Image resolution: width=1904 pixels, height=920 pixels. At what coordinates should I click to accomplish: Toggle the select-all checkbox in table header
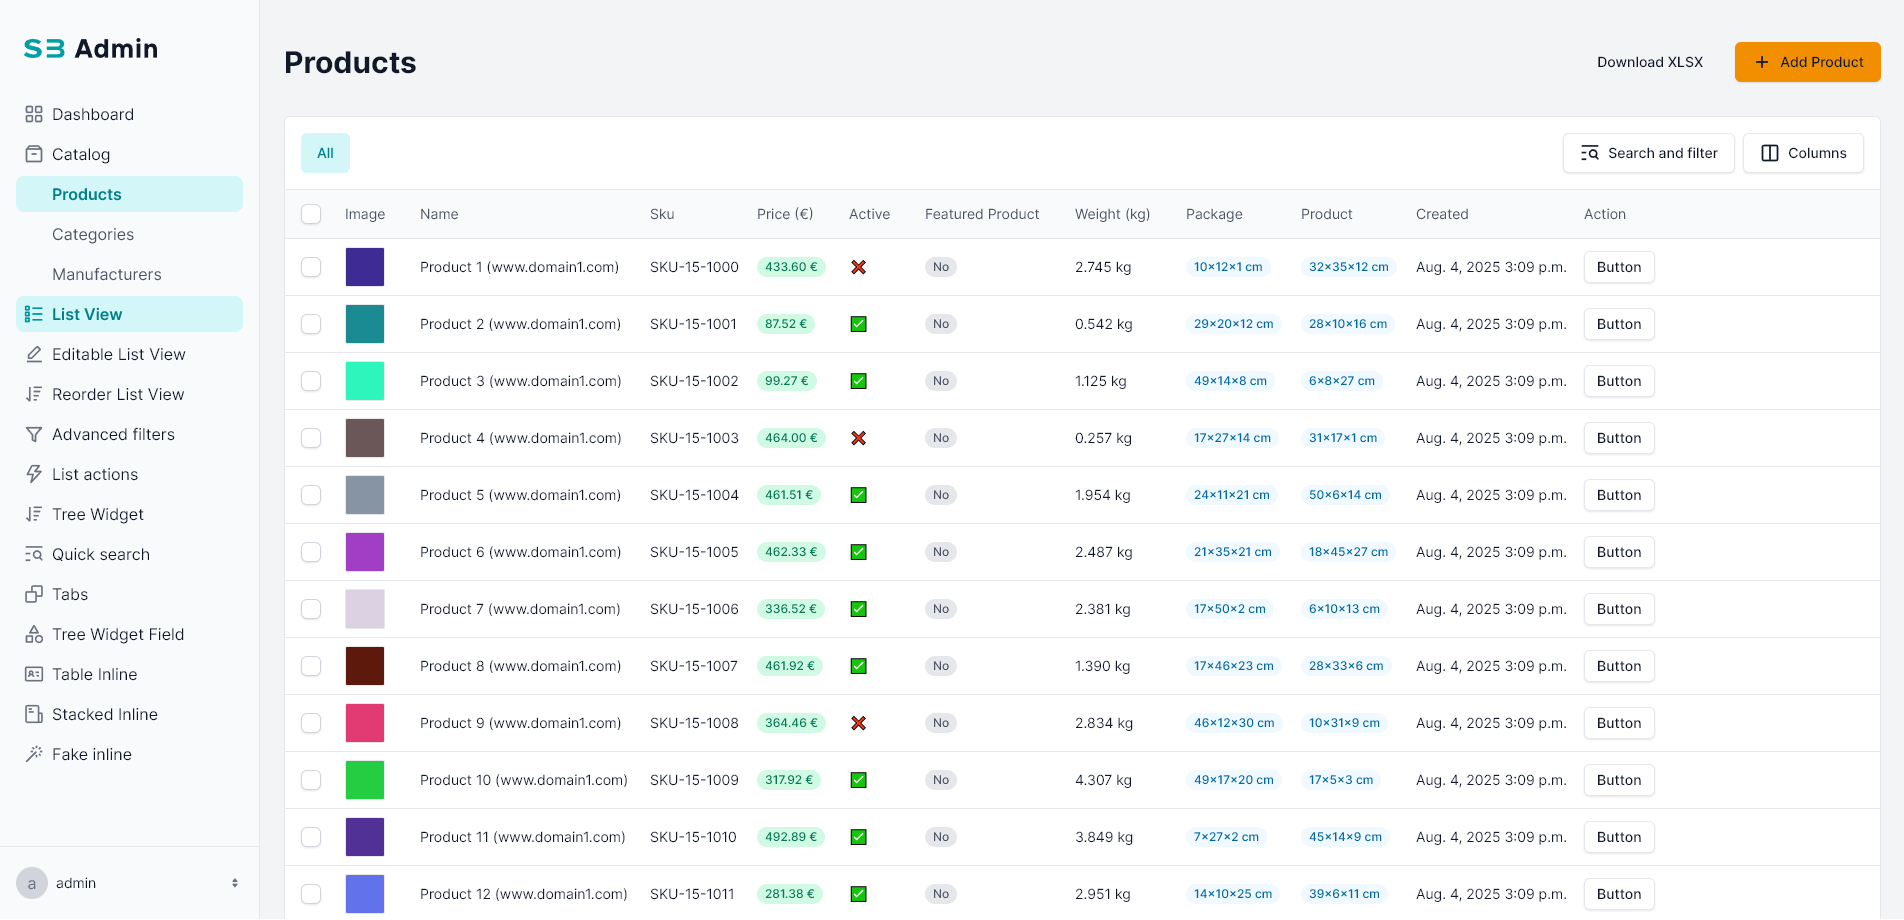pos(311,214)
